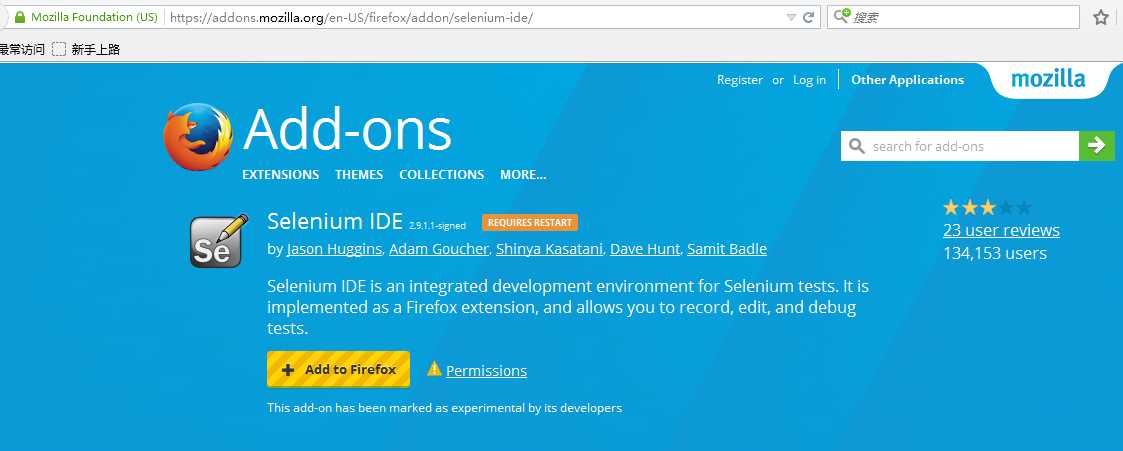
Task: Click the version 2.9.1.1-signed text
Action: coord(438,226)
